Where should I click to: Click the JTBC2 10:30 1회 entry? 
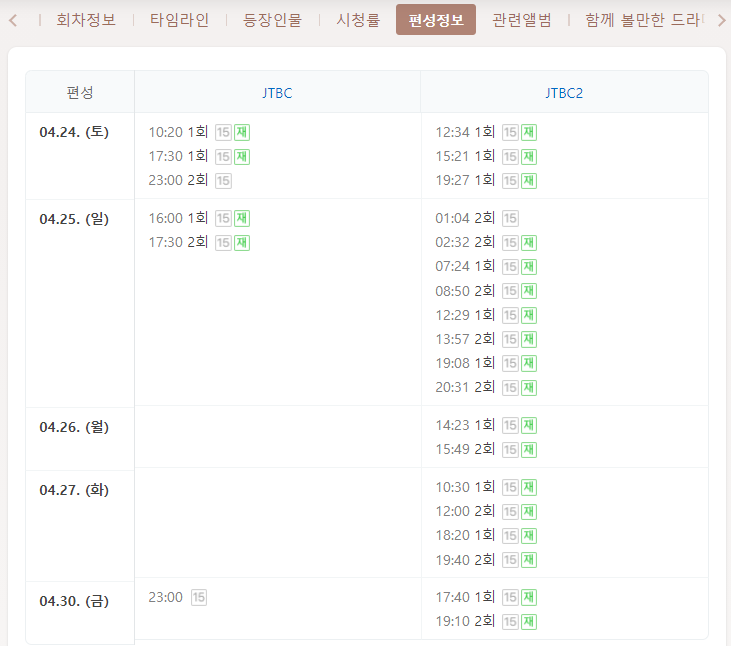(486, 487)
